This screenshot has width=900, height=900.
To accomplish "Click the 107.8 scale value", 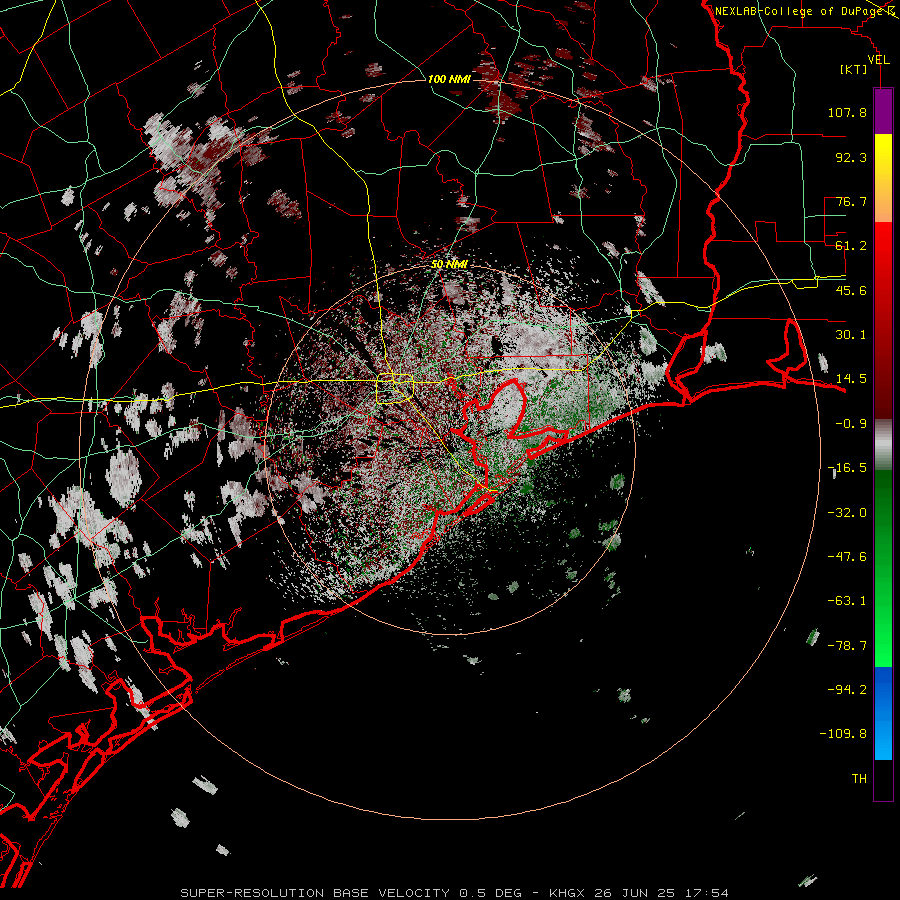I will [847, 112].
